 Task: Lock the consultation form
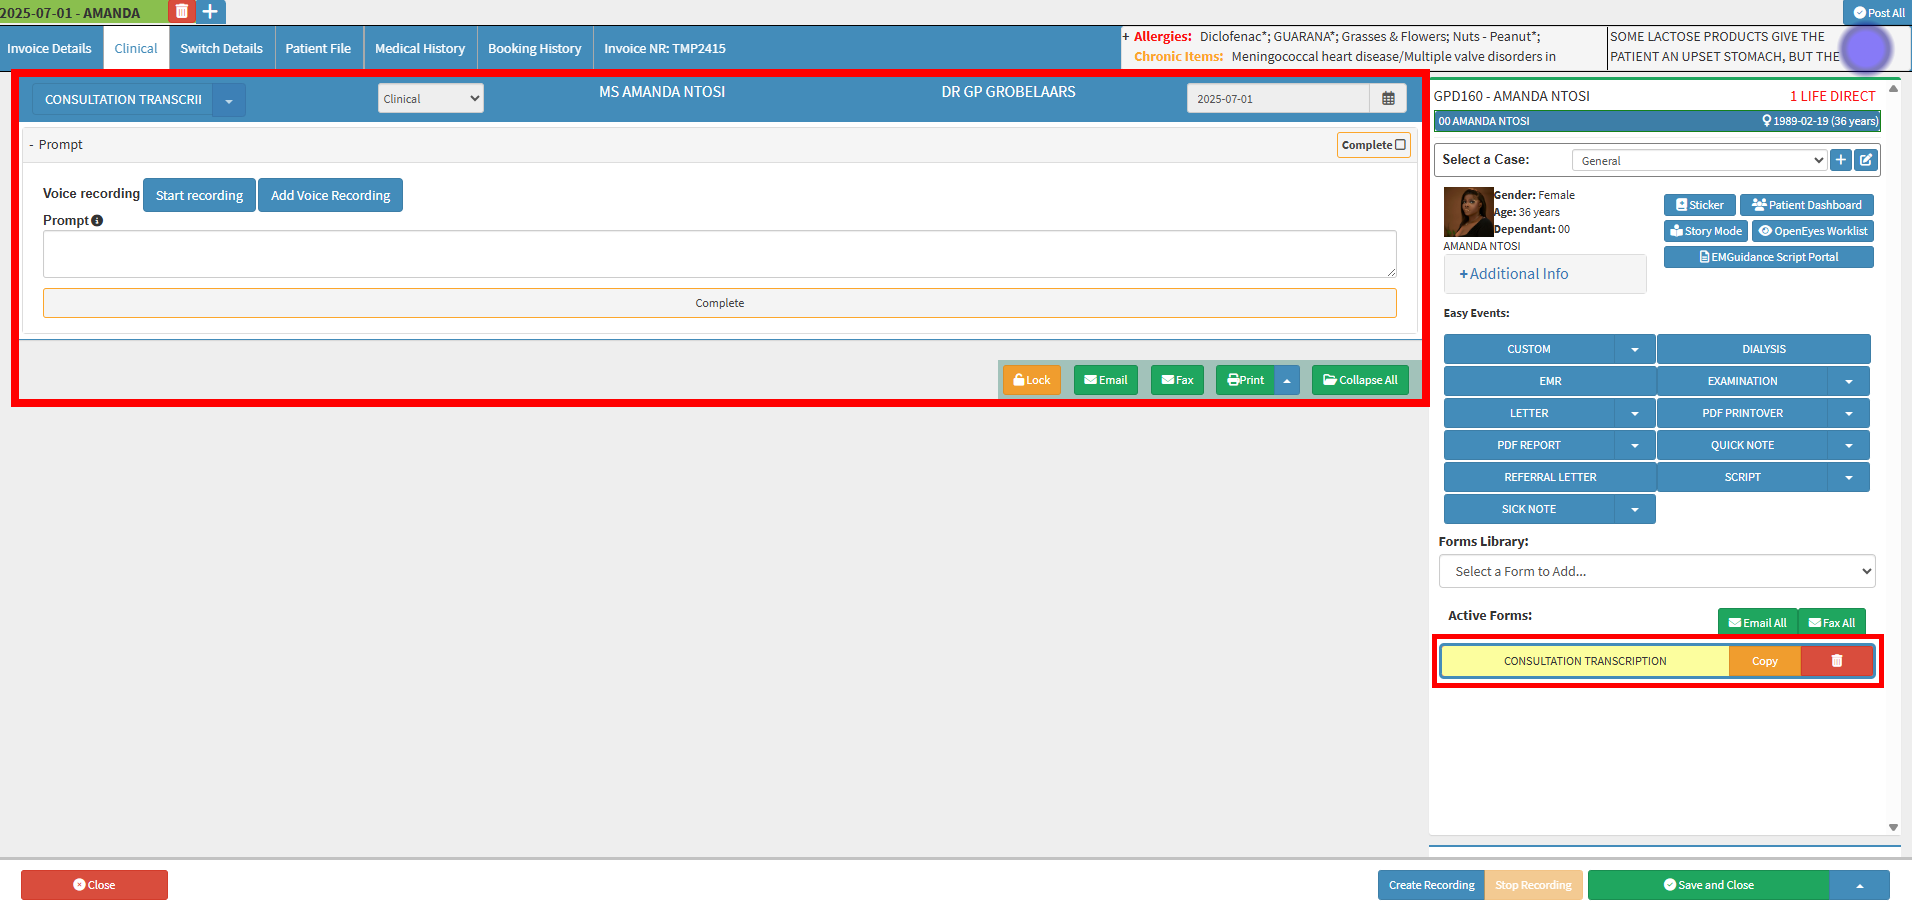(1032, 380)
